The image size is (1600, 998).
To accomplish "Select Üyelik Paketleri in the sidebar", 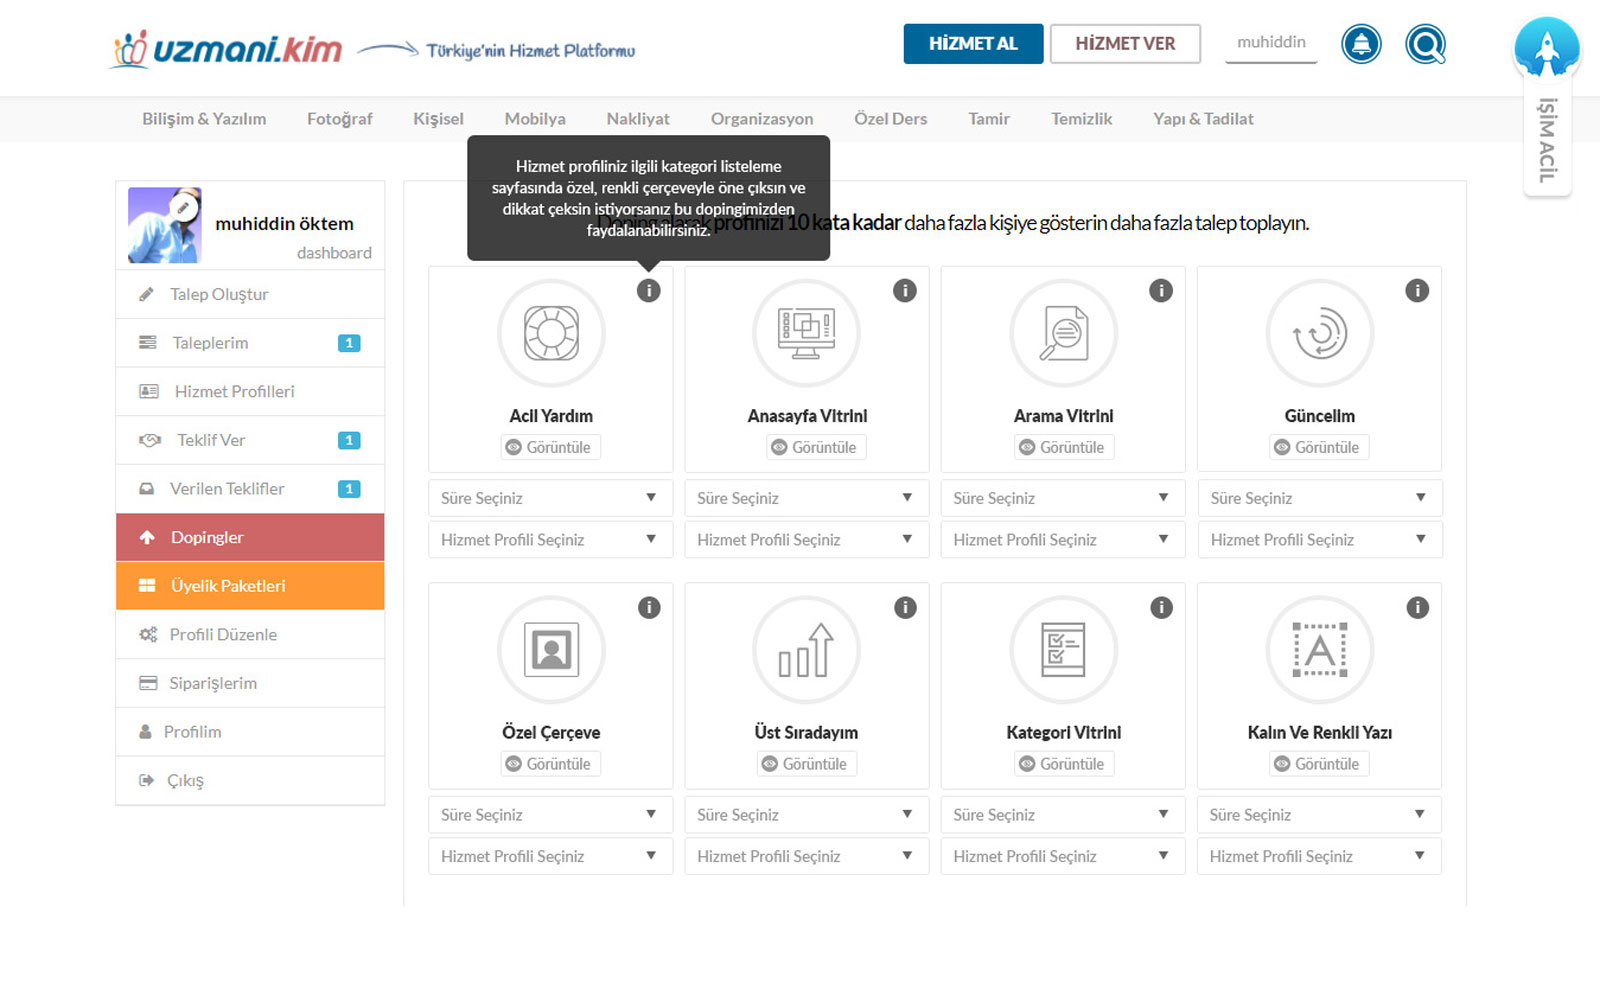I will click(250, 586).
